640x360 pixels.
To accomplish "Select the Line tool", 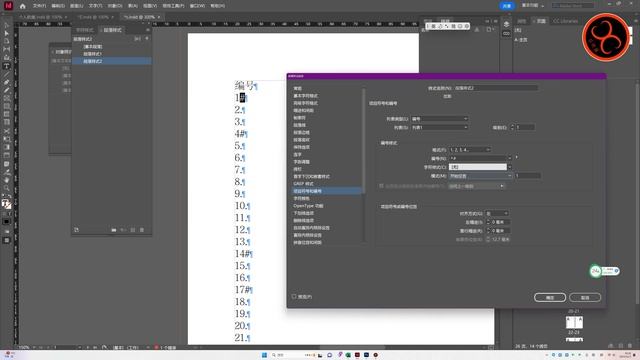I will [x=7, y=74].
